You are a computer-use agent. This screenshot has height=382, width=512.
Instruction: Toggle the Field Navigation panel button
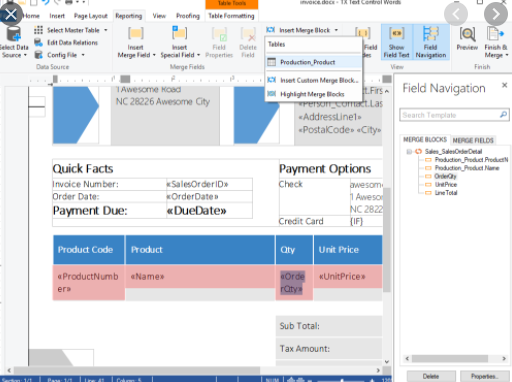[x=431, y=42]
